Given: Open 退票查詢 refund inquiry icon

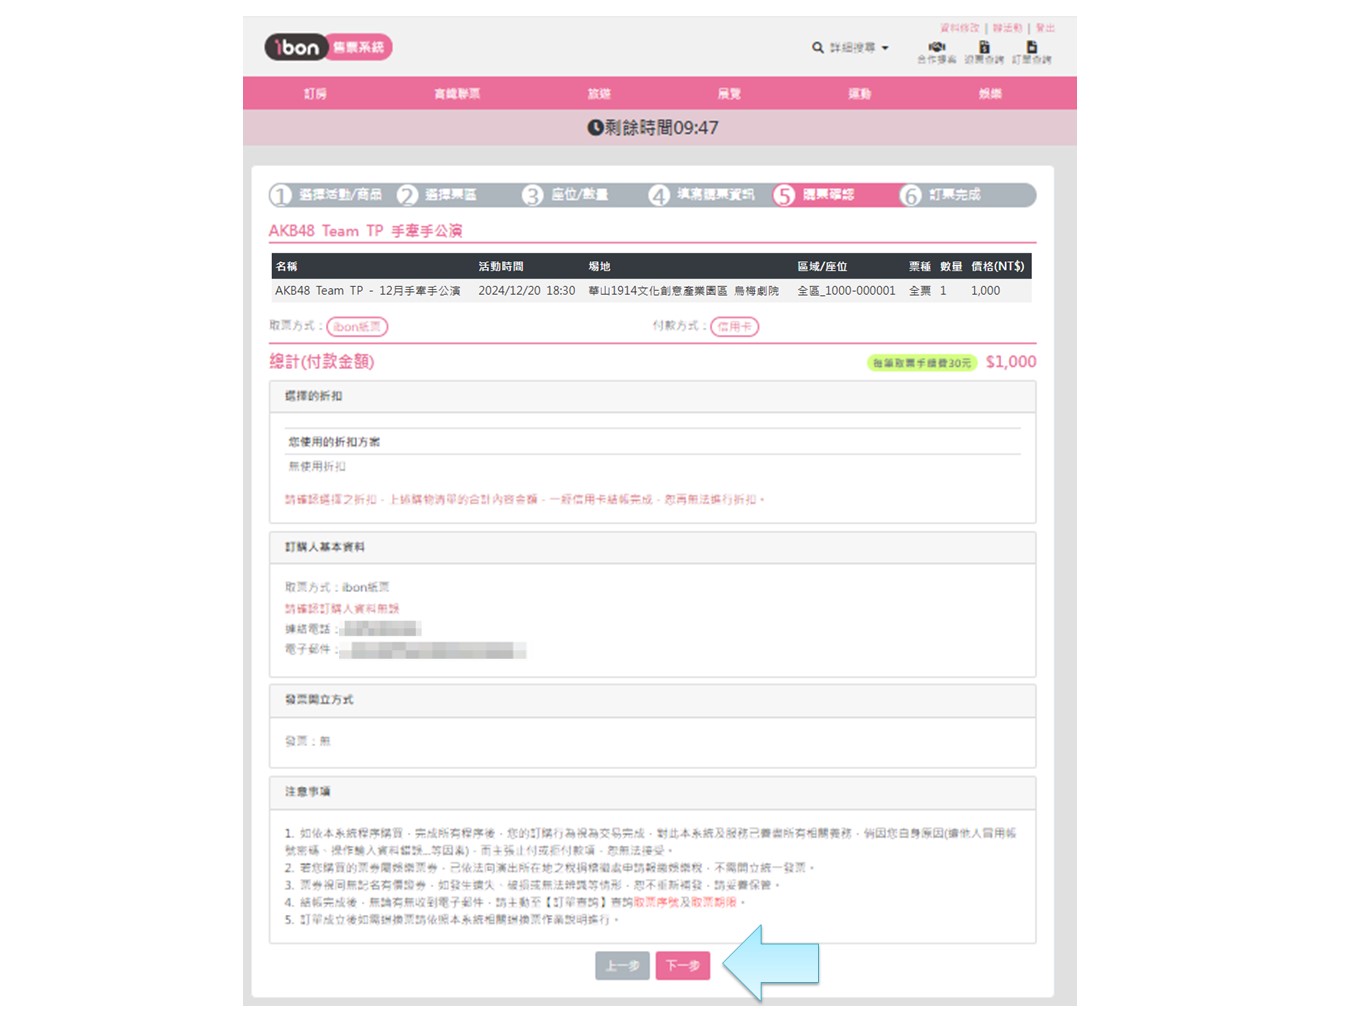Looking at the screenshot, I should click(984, 47).
